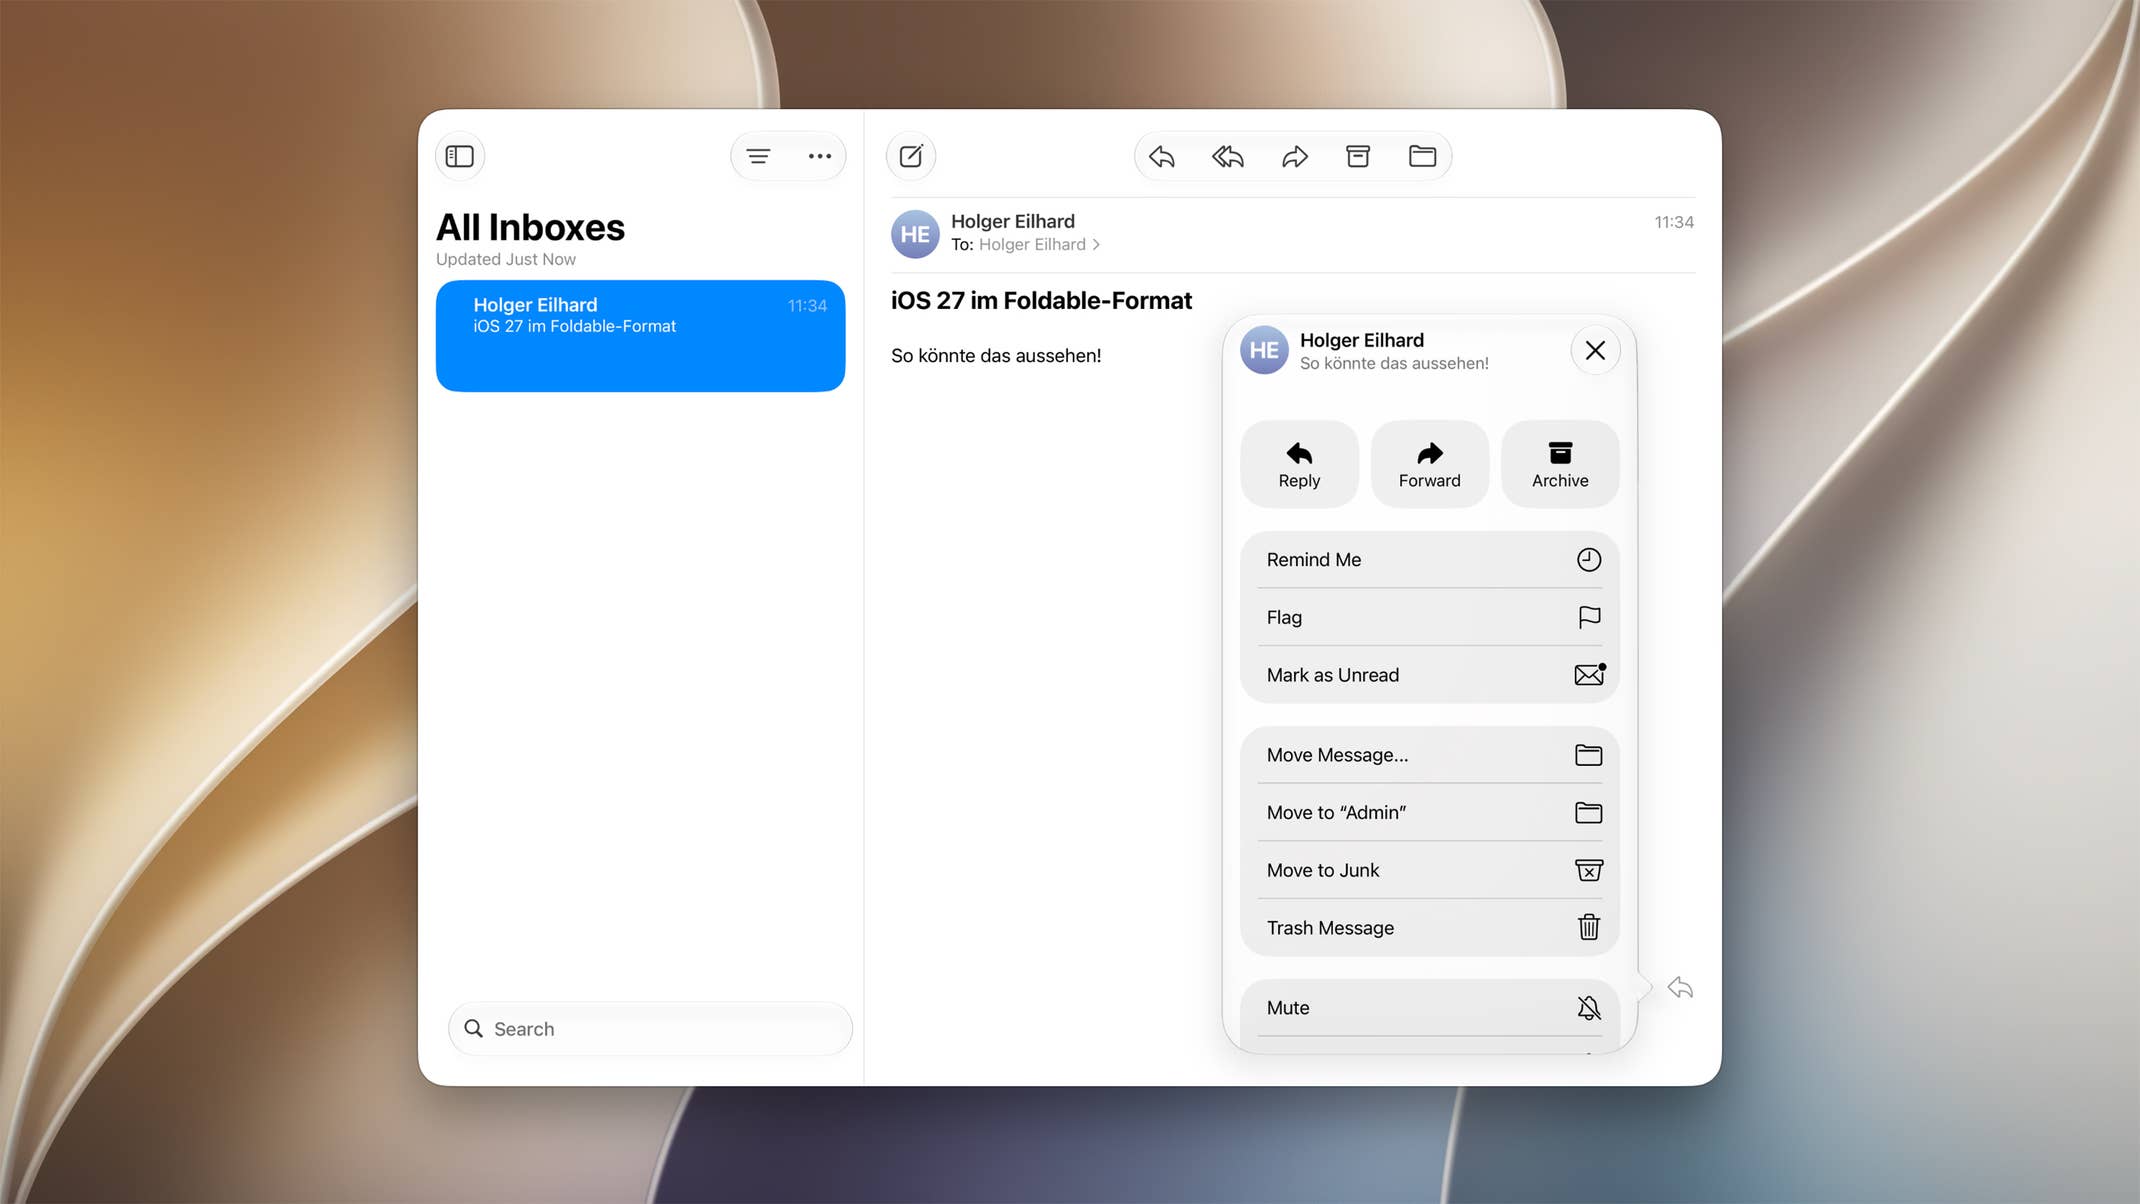Viewport: 2140px width, 1204px height.
Task: Click the "So könnte das aussehen!" body text
Action: [996, 356]
